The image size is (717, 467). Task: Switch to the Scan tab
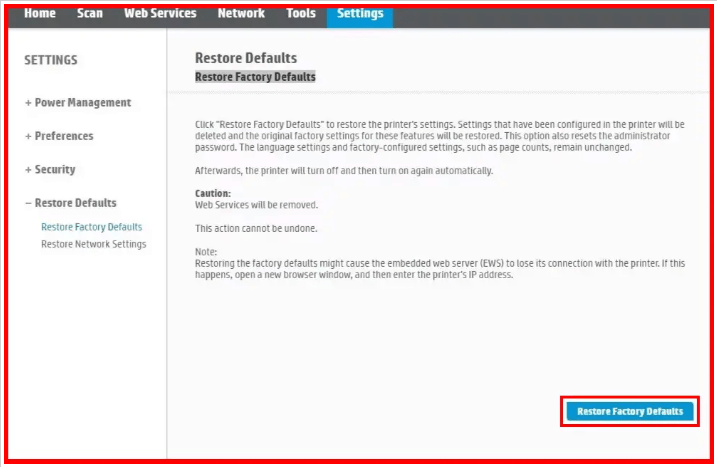[x=90, y=14]
